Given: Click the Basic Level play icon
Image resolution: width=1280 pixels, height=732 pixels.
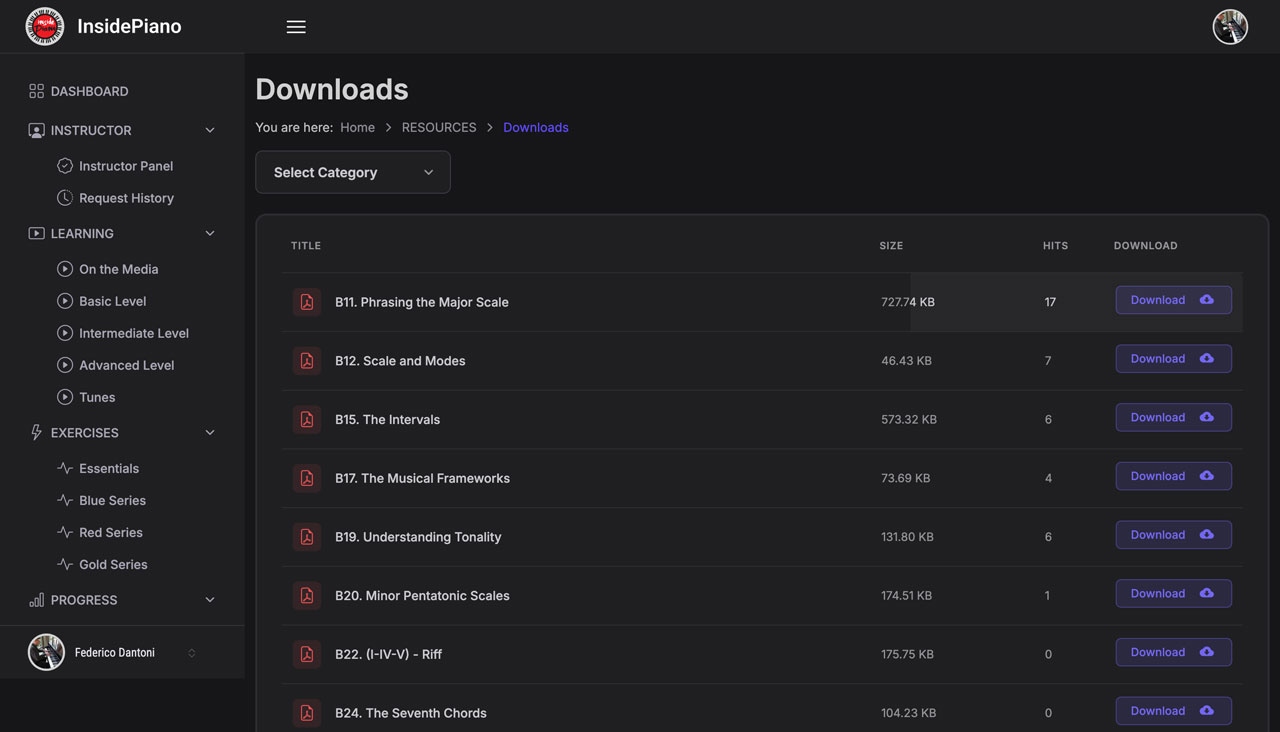Looking at the screenshot, I should click(65, 301).
